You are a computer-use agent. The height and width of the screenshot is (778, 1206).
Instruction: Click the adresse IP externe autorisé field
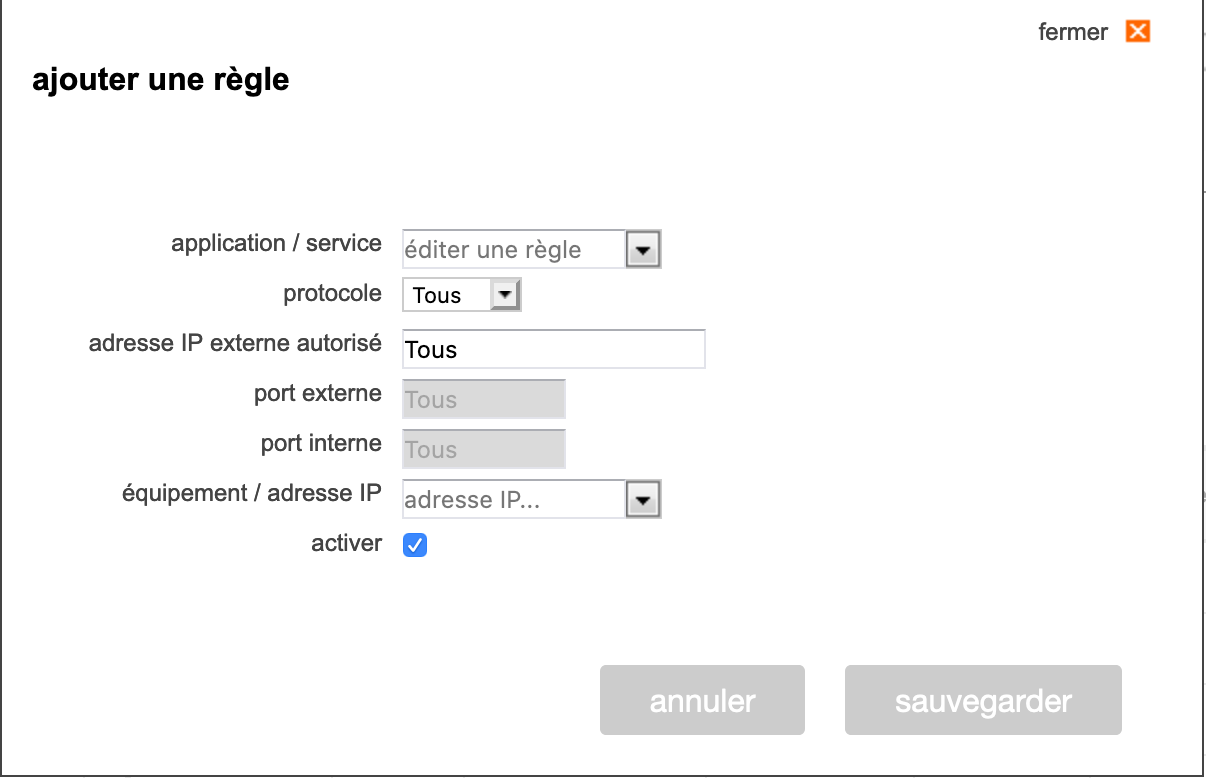tap(553, 349)
